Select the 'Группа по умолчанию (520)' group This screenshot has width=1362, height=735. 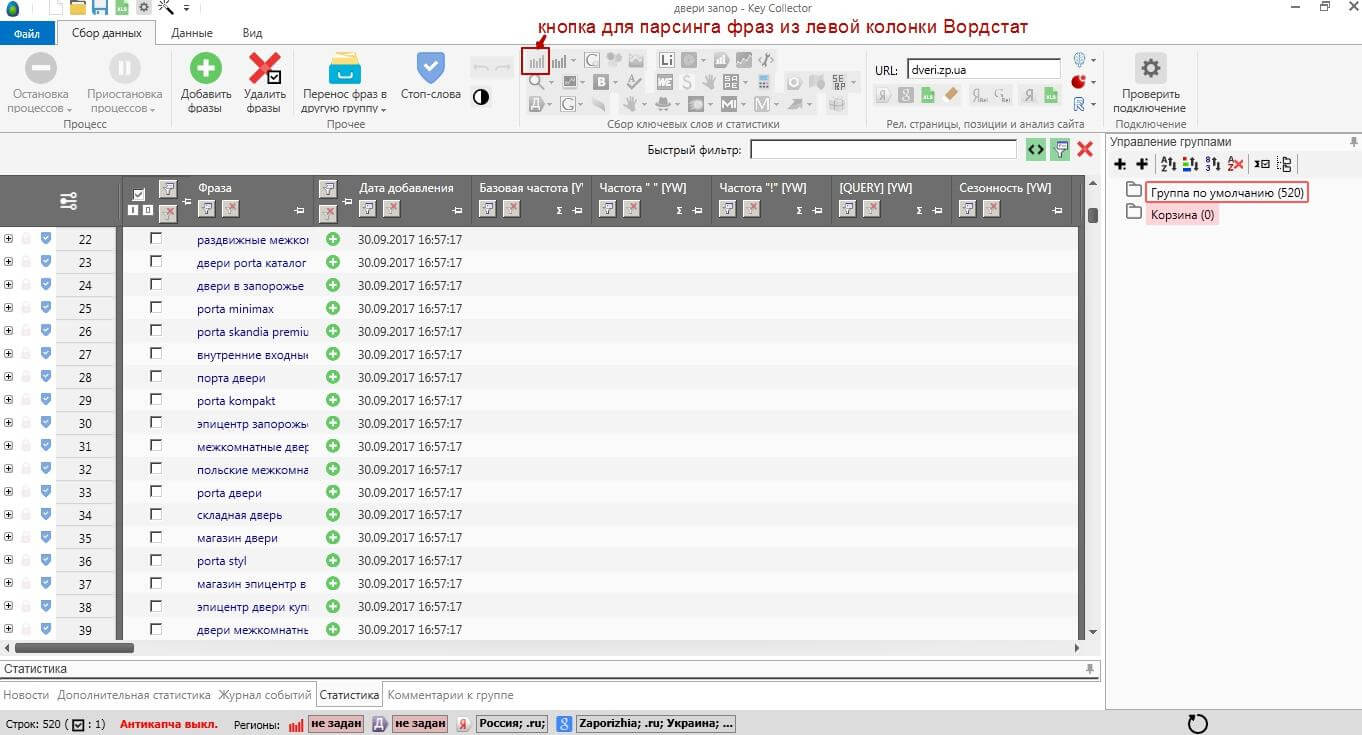[x=1226, y=192]
